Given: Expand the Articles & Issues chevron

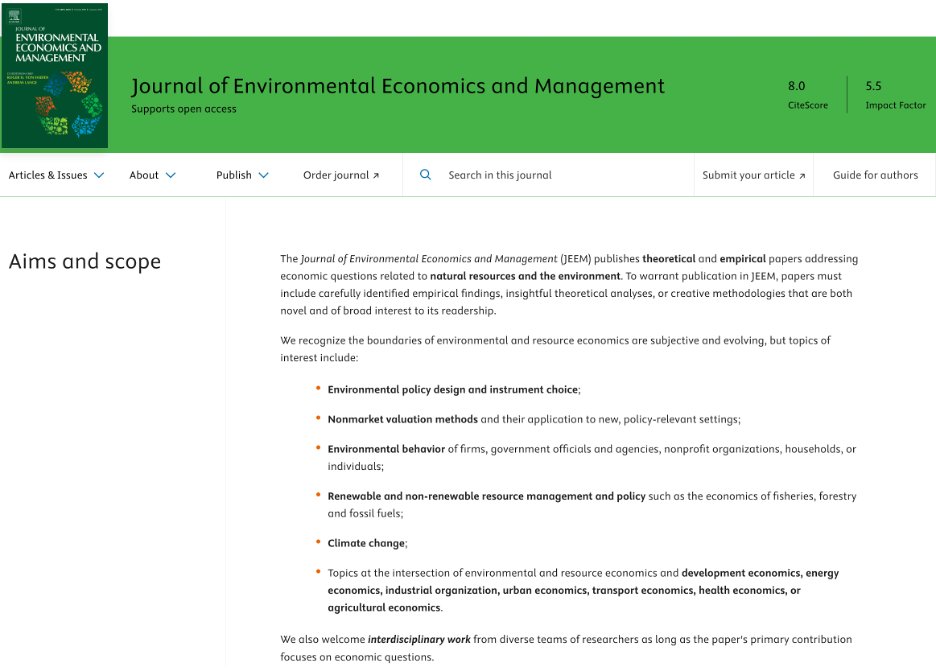Looking at the screenshot, I should (99, 176).
